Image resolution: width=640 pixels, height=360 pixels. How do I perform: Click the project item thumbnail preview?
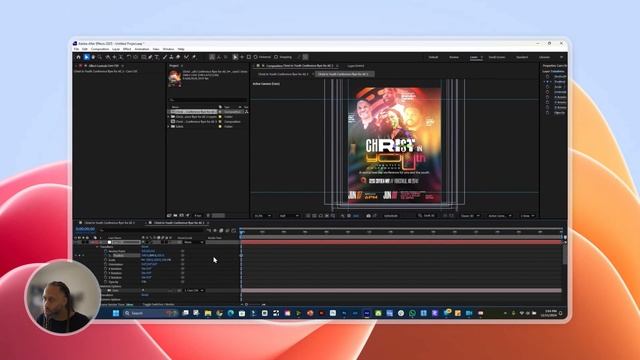click(x=175, y=78)
